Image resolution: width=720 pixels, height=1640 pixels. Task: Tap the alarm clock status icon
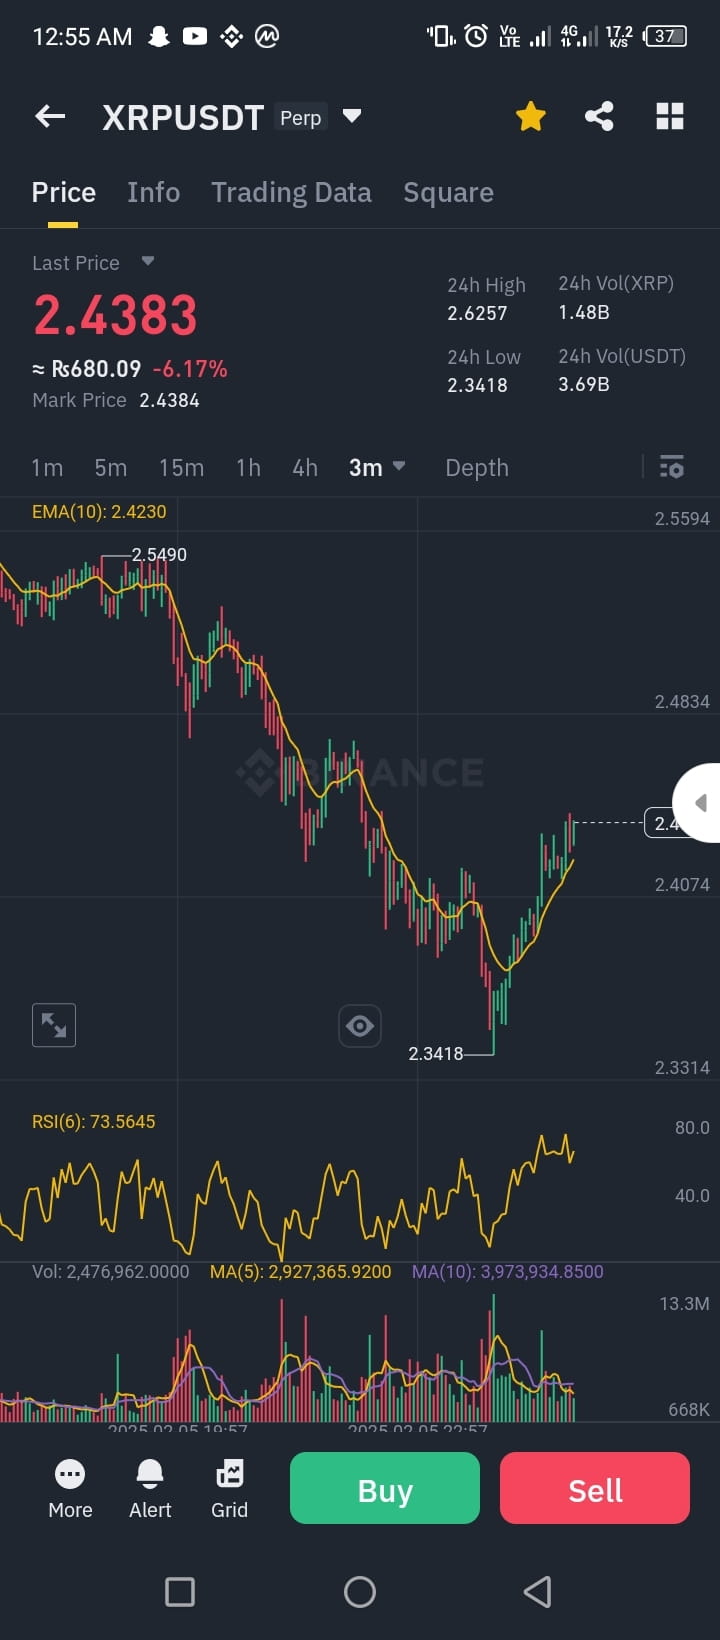pyautogui.click(x=476, y=36)
